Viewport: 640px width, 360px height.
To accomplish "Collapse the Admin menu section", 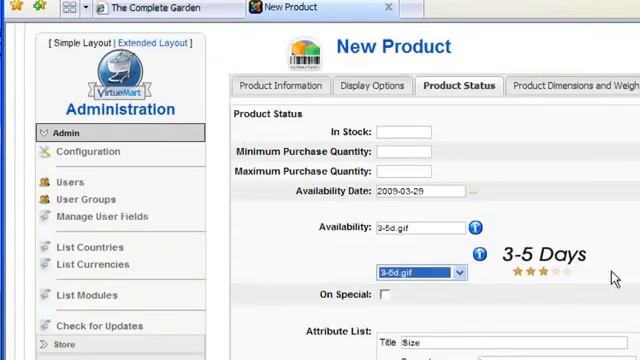I will tap(120, 133).
